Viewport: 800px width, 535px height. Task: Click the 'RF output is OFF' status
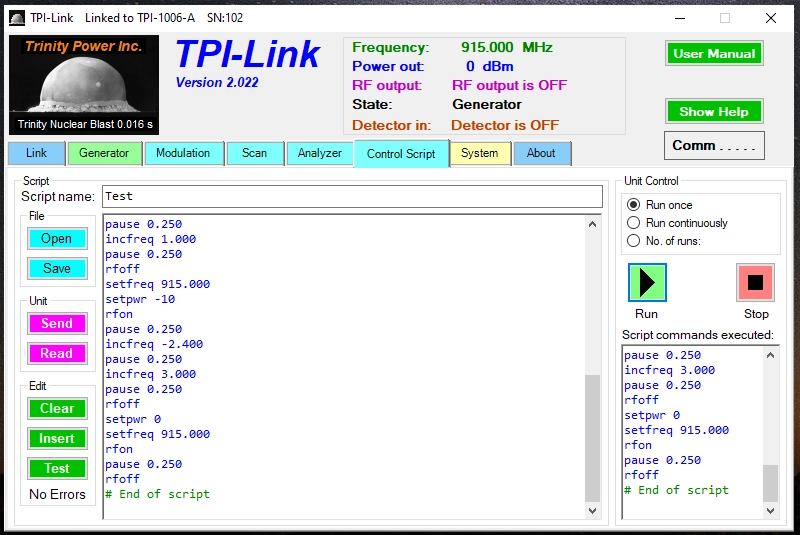(x=509, y=85)
